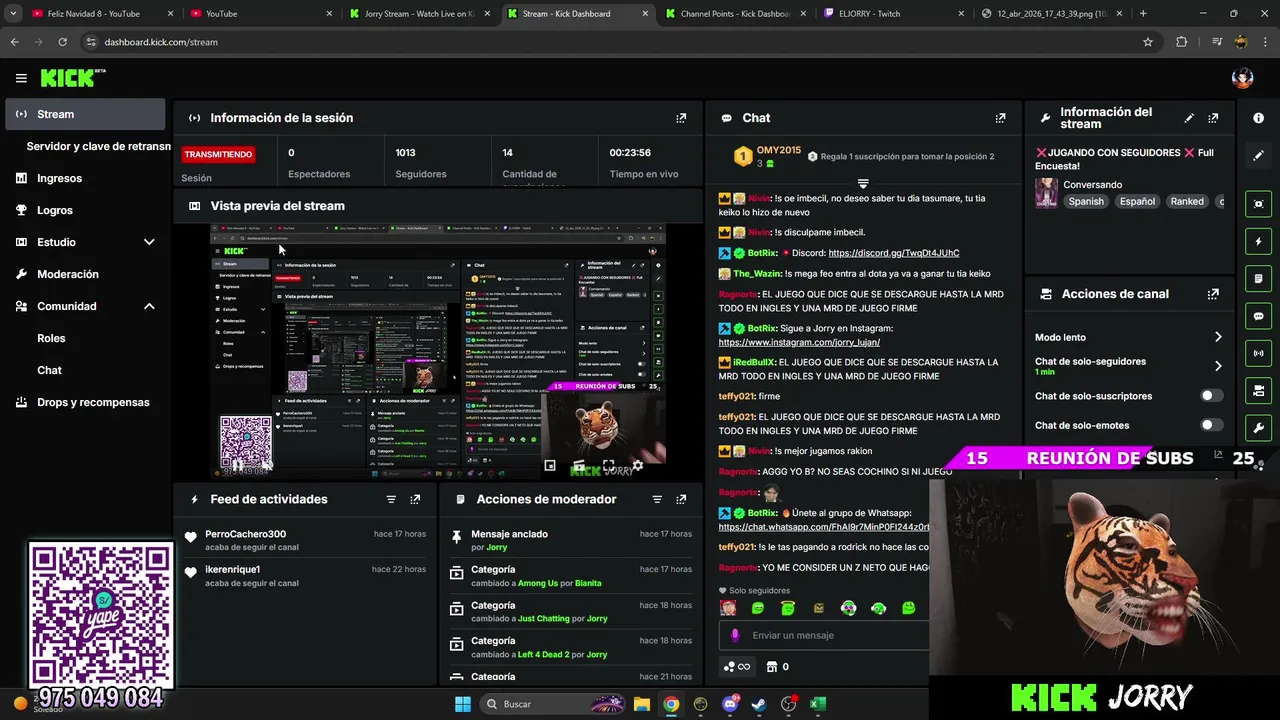
Task: Click the pencil icon in the right rail
Action: (1258, 156)
